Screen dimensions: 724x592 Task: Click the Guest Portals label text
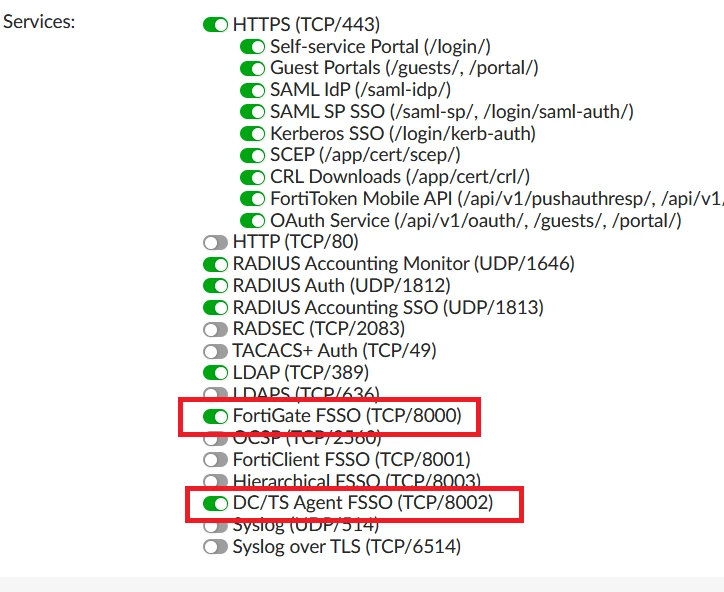(404, 68)
